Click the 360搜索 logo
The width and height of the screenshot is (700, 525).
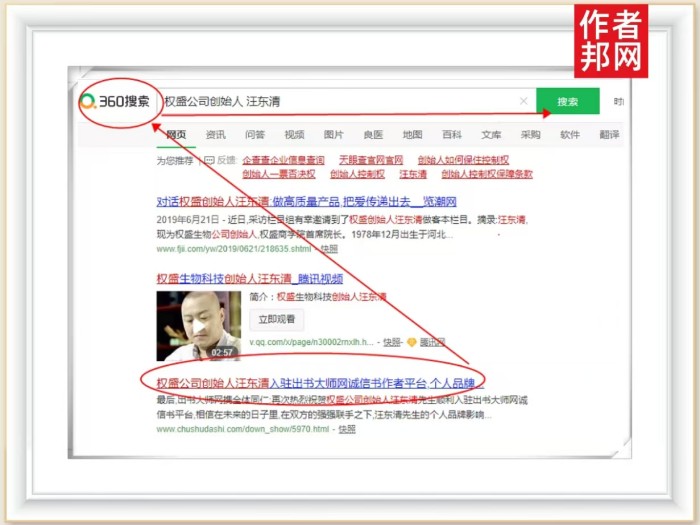pyautogui.click(x=118, y=101)
